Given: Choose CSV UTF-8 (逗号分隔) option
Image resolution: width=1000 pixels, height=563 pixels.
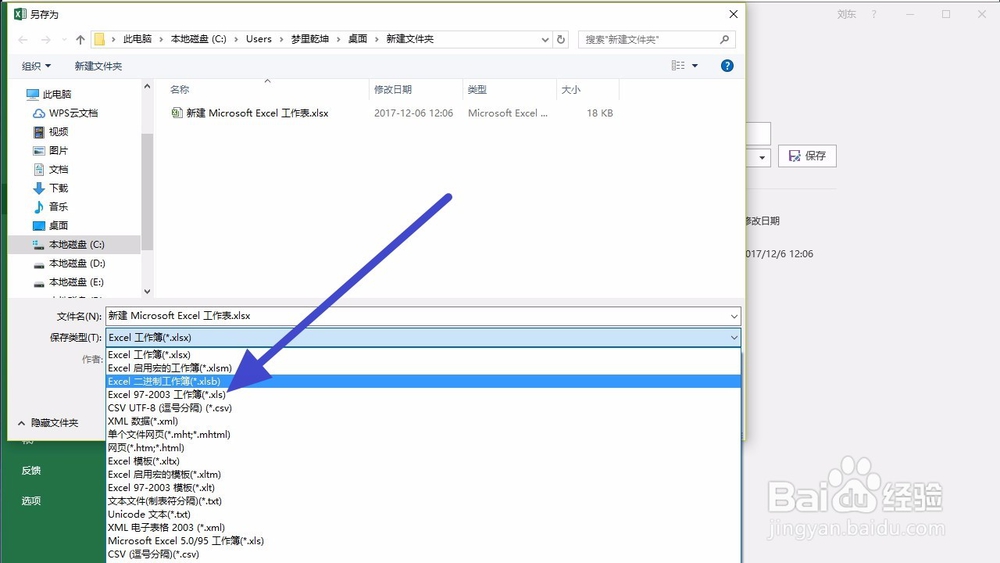Looking at the screenshot, I should tap(423, 408).
